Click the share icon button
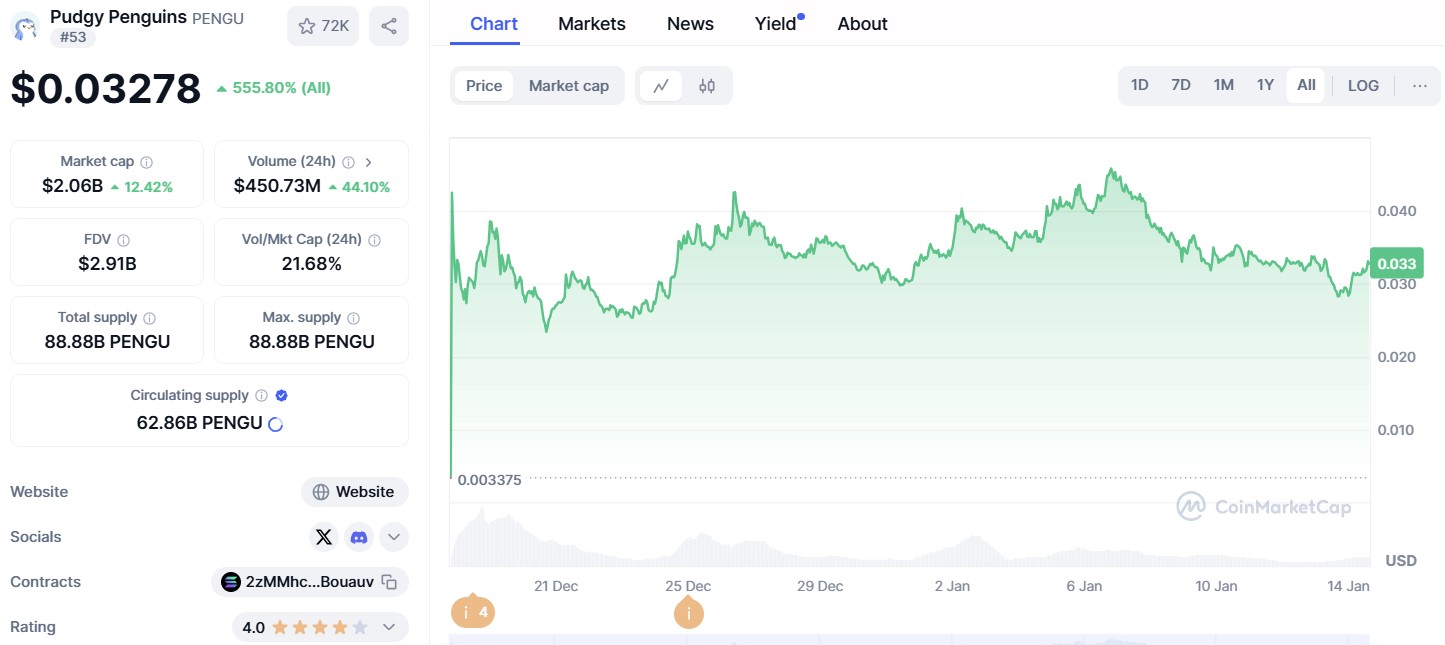The image size is (1445, 645). [x=389, y=26]
